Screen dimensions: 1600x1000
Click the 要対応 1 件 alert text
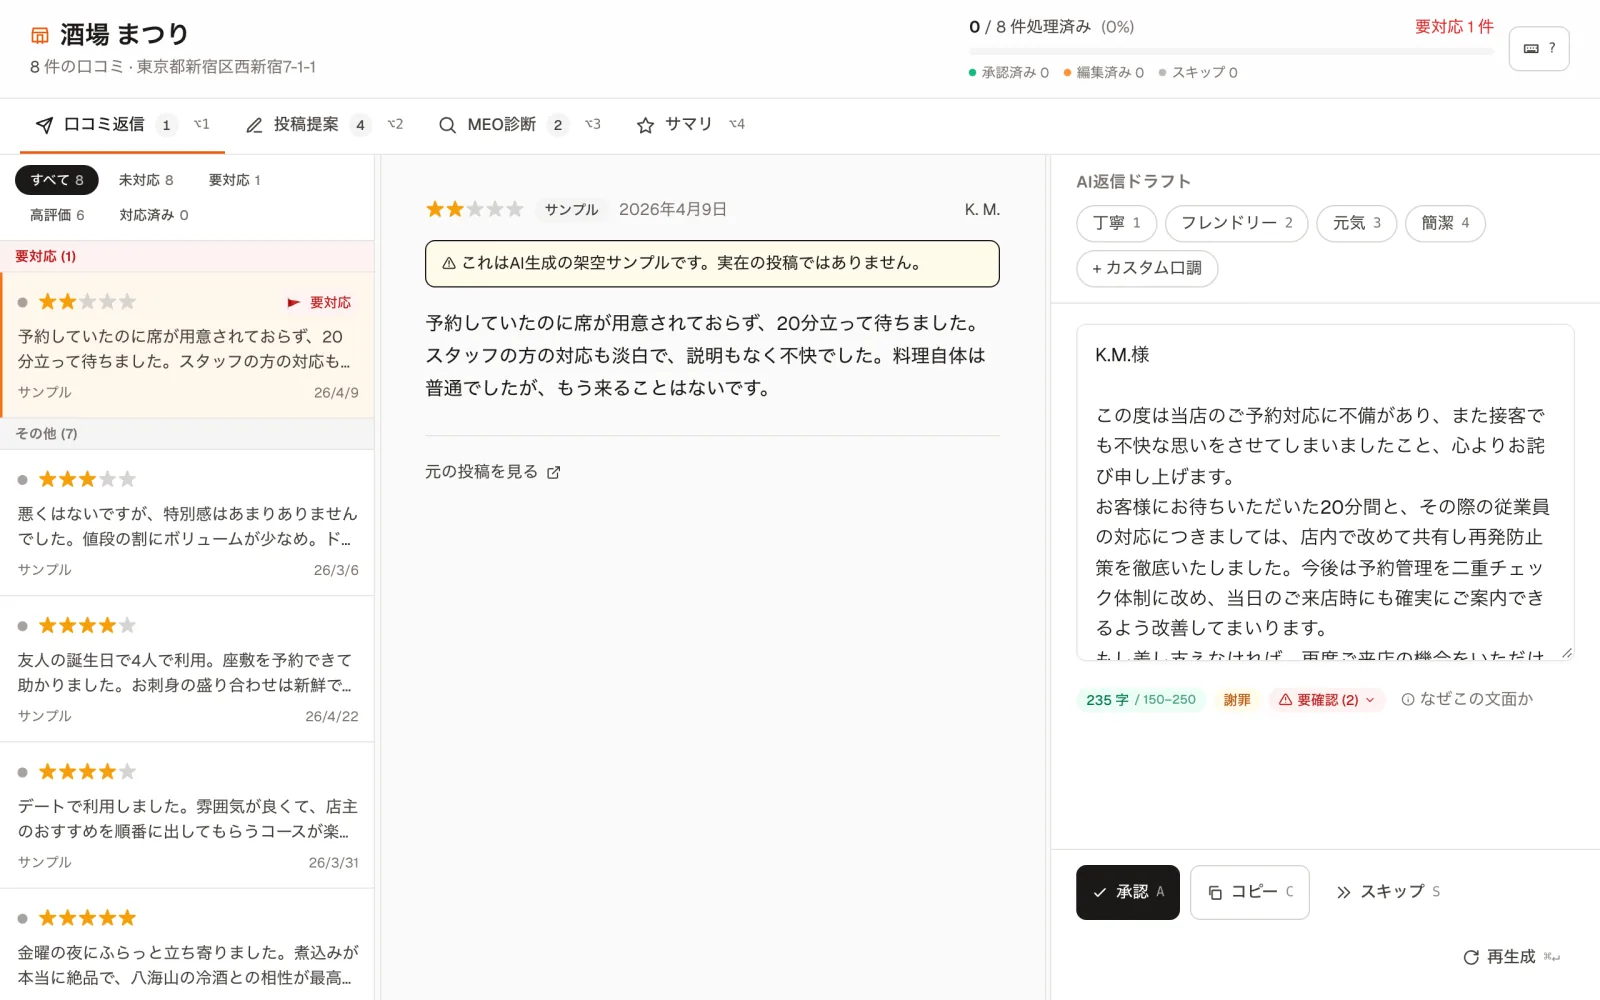1454,27
